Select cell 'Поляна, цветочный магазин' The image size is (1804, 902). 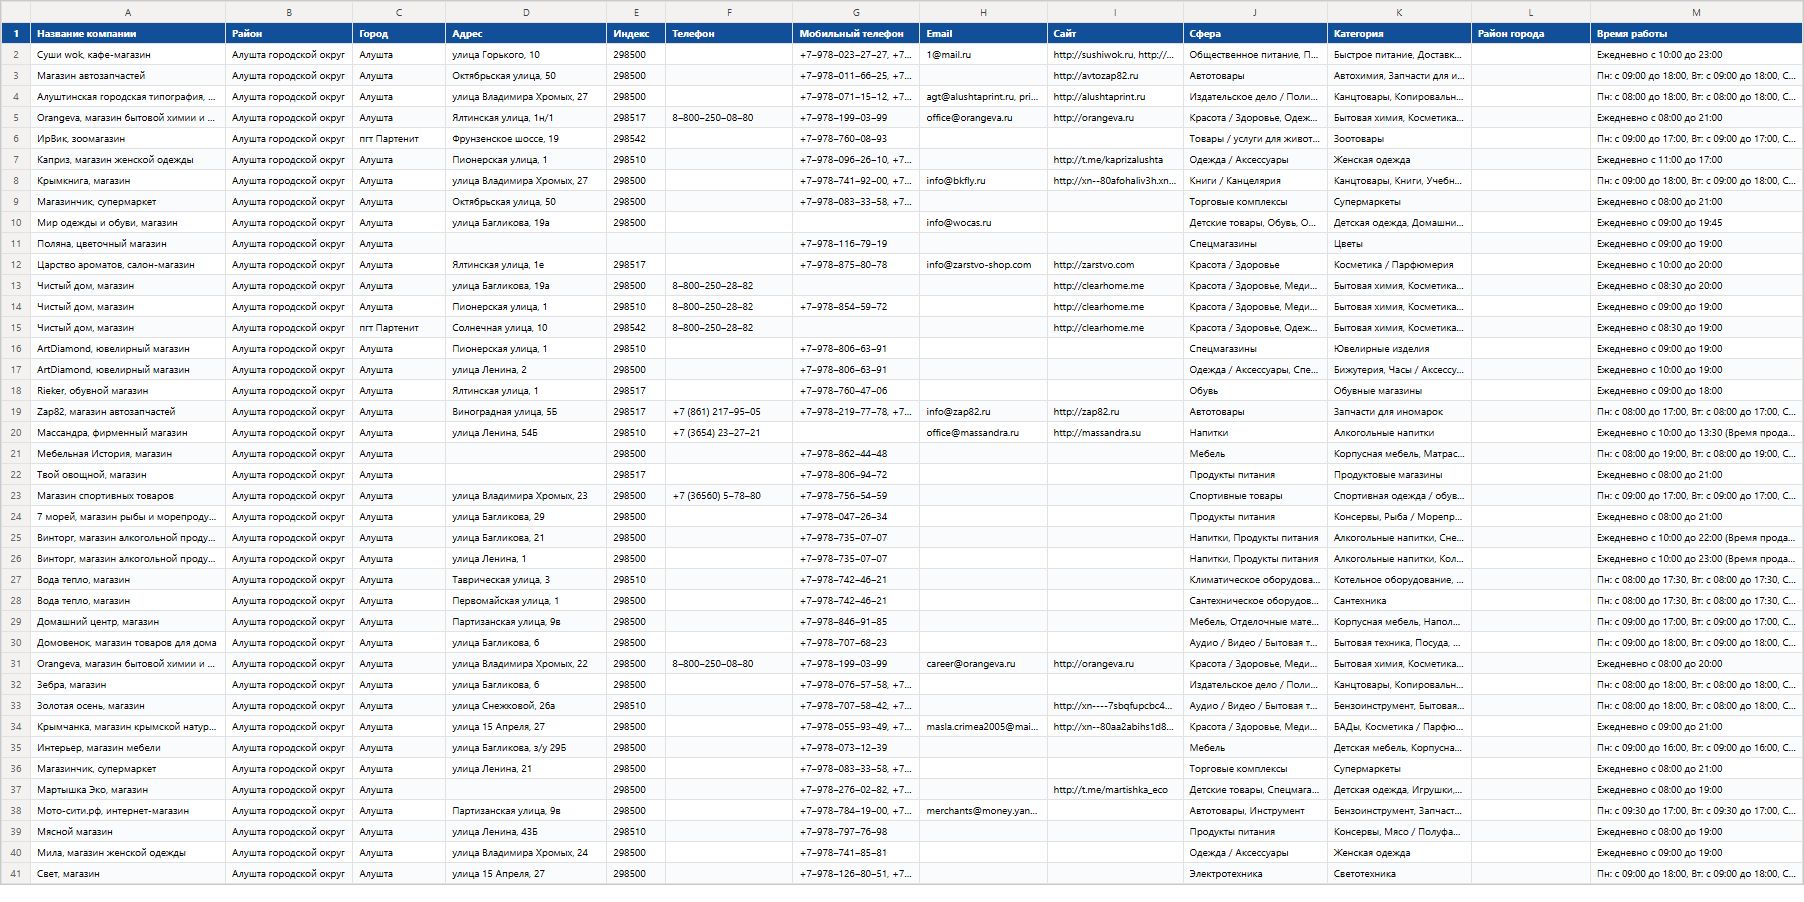[x=128, y=244]
